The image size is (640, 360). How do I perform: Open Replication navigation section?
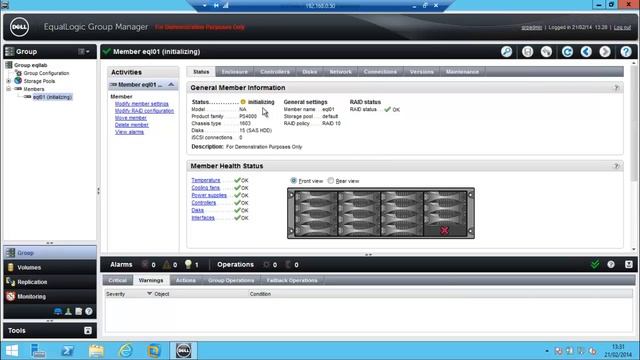(x=50, y=282)
